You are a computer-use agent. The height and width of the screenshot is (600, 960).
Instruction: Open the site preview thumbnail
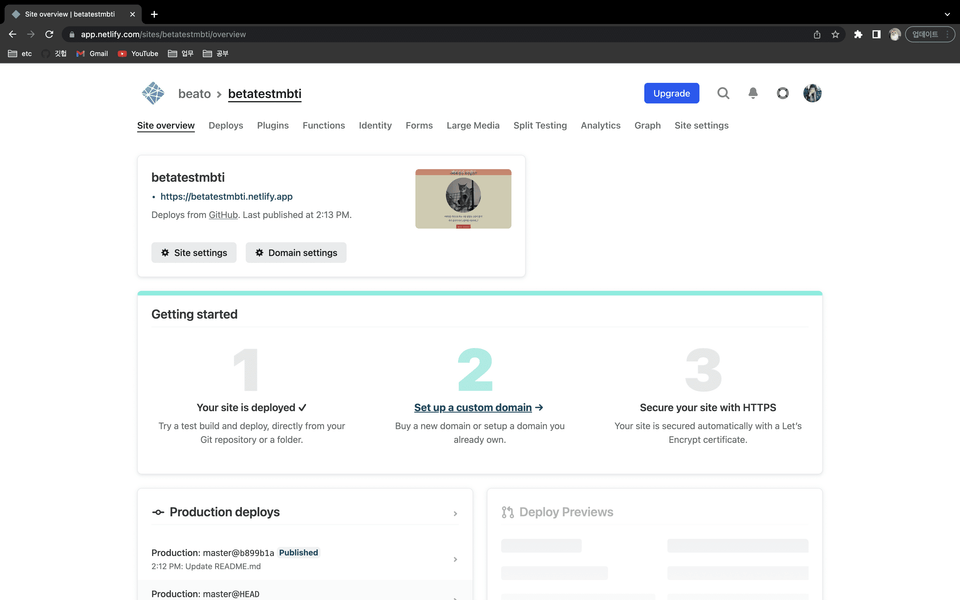pyautogui.click(x=463, y=199)
